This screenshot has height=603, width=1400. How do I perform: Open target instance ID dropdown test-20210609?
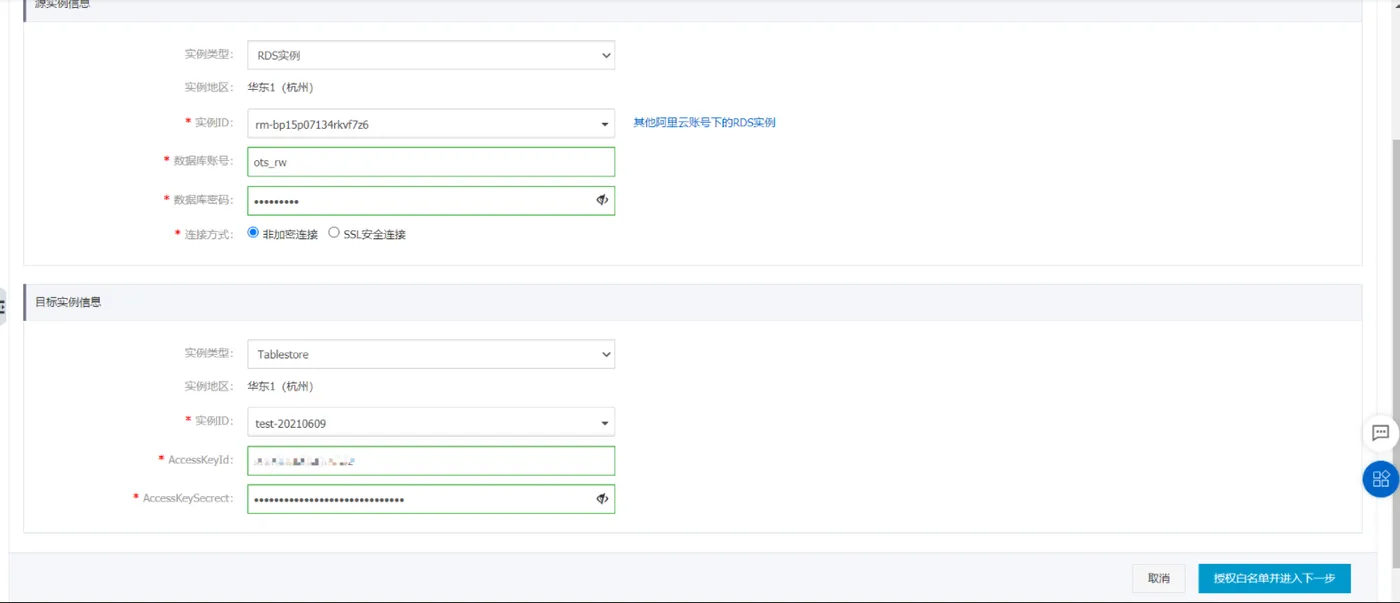tap(431, 423)
